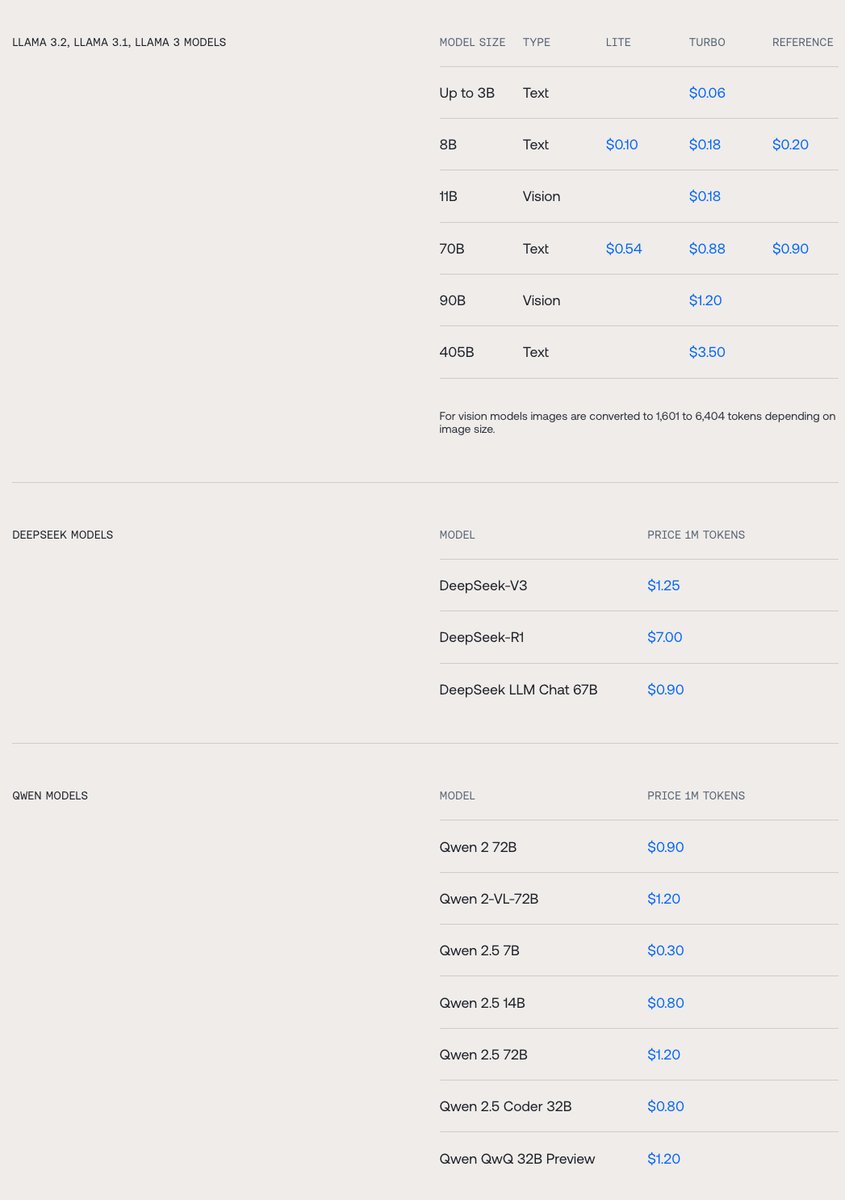Viewport: 845px width, 1200px height.
Task: Click the $0.30 price for Qwen 2.5 7B
Action: [665, 951]
